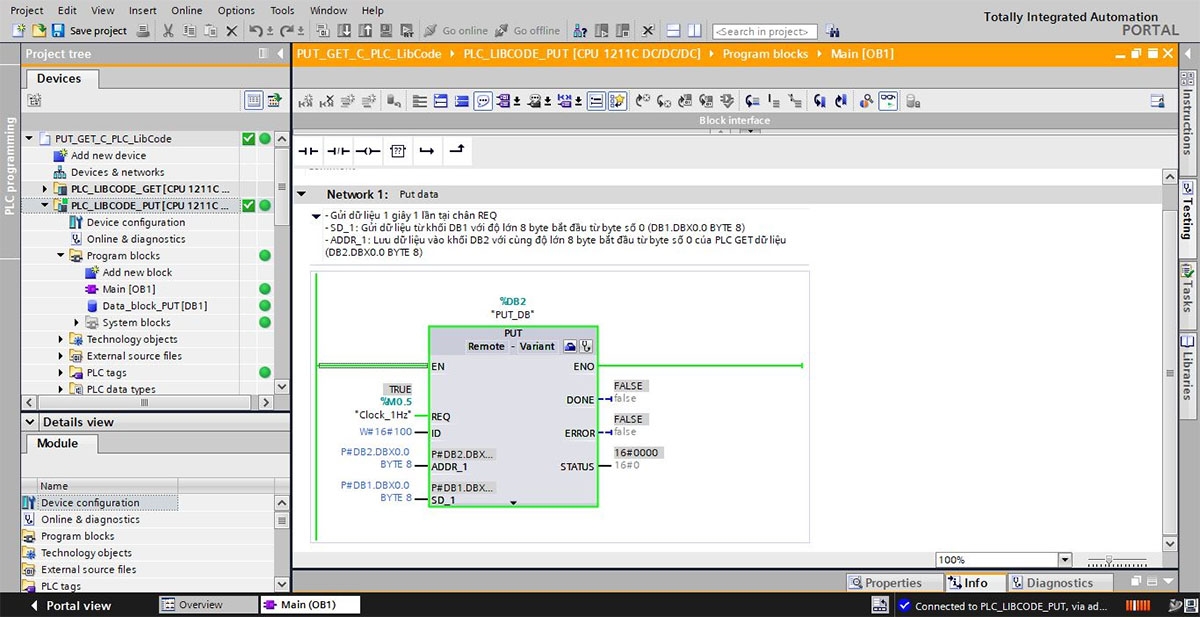Open the Options menu

pyautogui.click(x=236, y=10)
